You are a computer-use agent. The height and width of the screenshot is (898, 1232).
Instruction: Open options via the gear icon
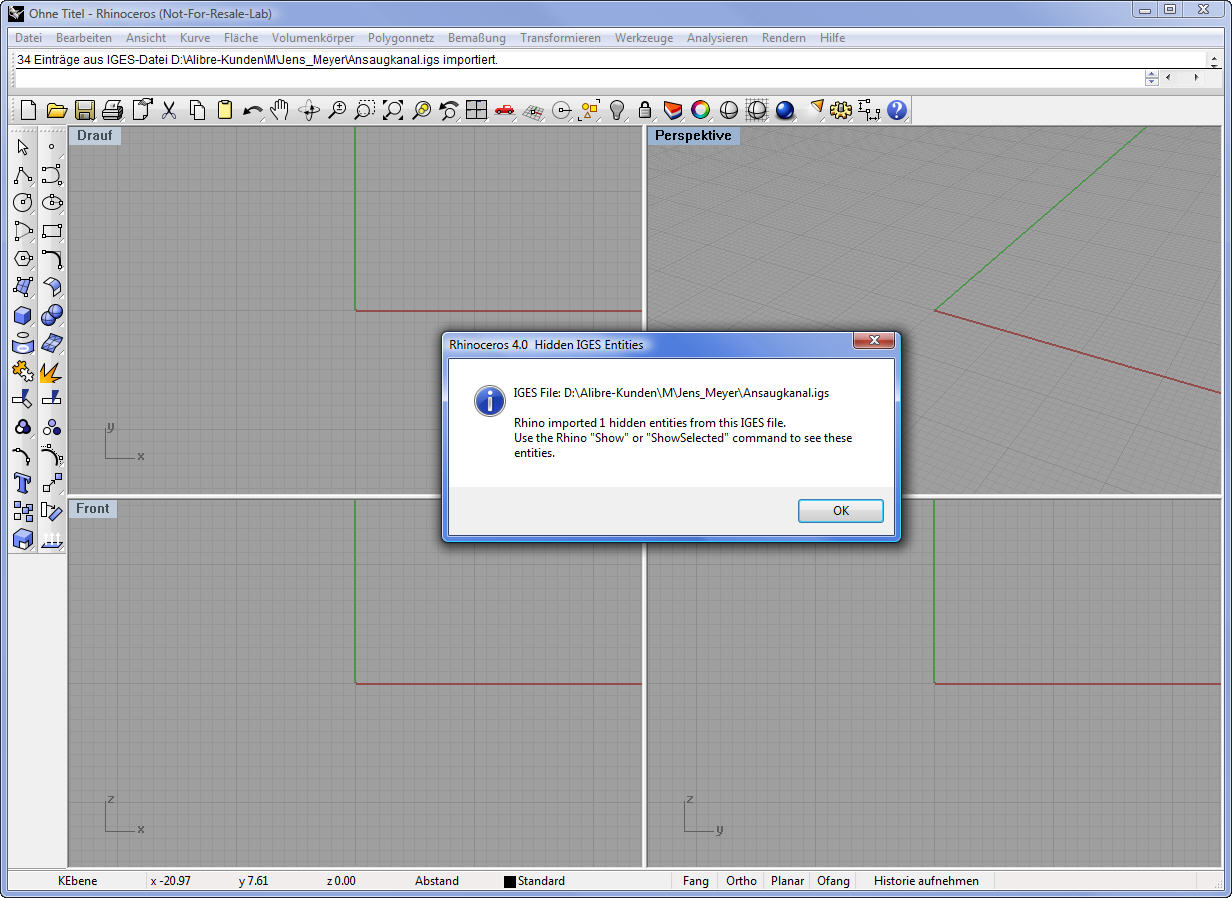840,110
